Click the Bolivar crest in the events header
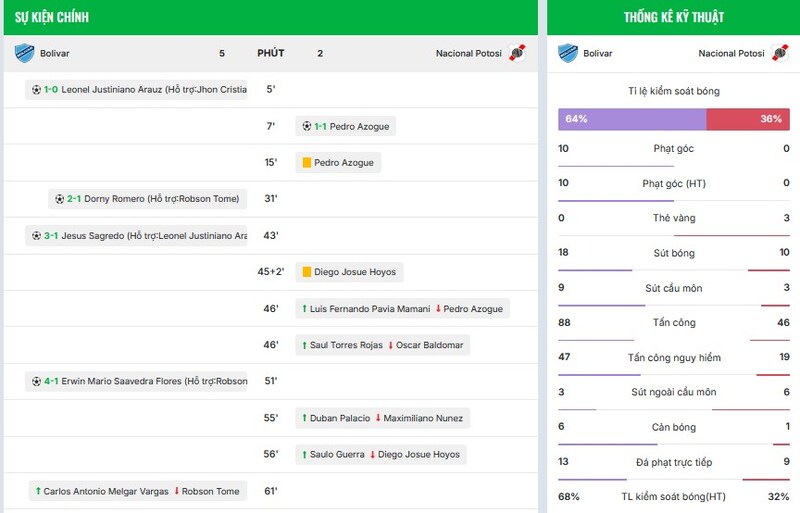Viewport: 800px width, 513px height. pos(24,53)
